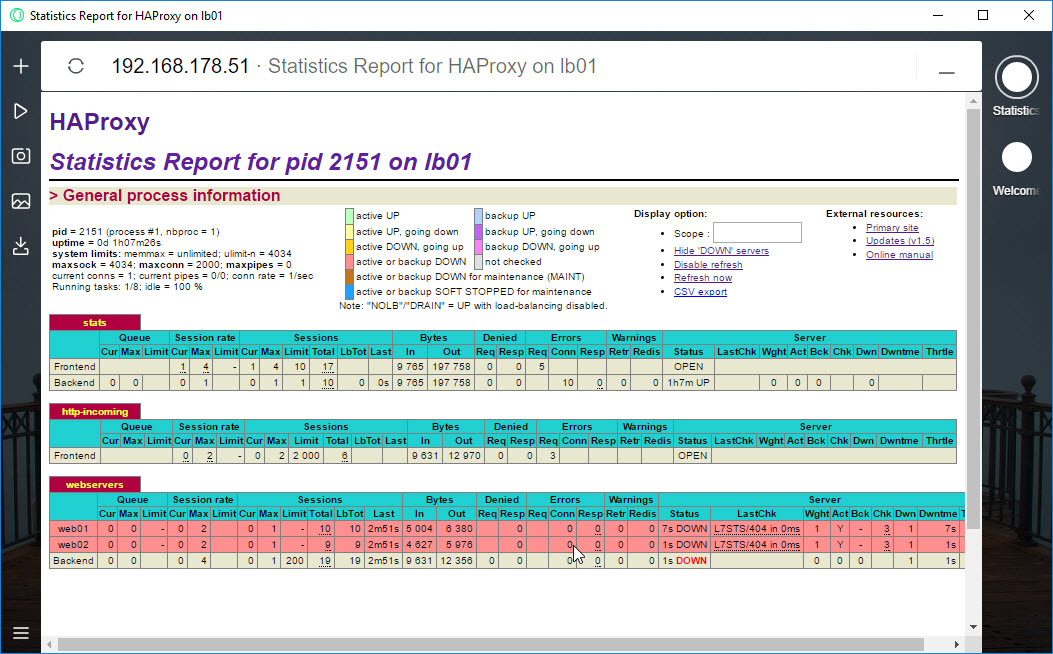Click the CSV export link
Screen dimensions: 1053x654
click(x=700, y=291)
